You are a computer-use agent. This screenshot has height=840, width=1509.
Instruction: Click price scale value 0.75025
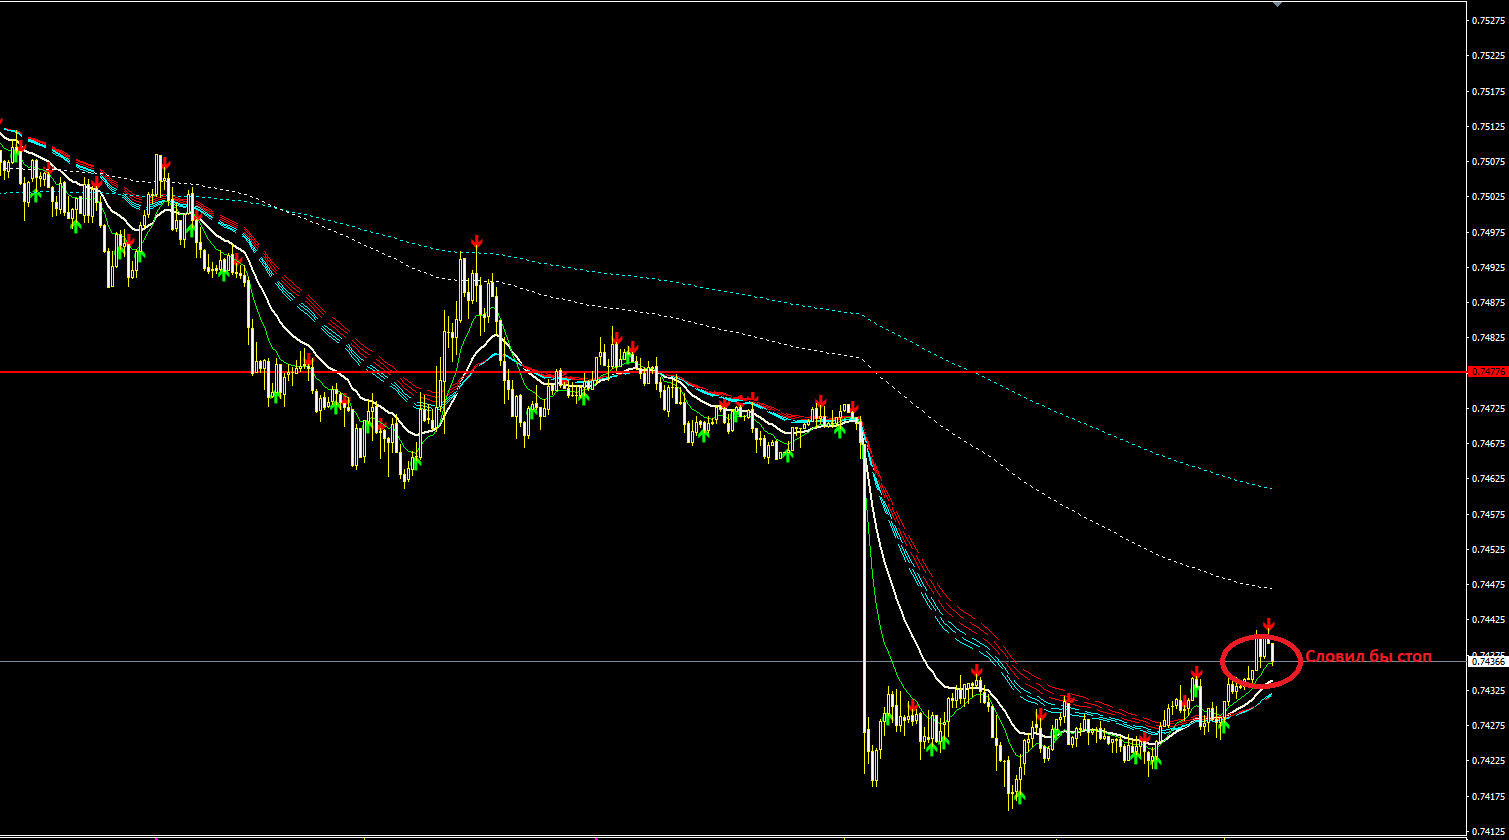[x=1488, y=197]
